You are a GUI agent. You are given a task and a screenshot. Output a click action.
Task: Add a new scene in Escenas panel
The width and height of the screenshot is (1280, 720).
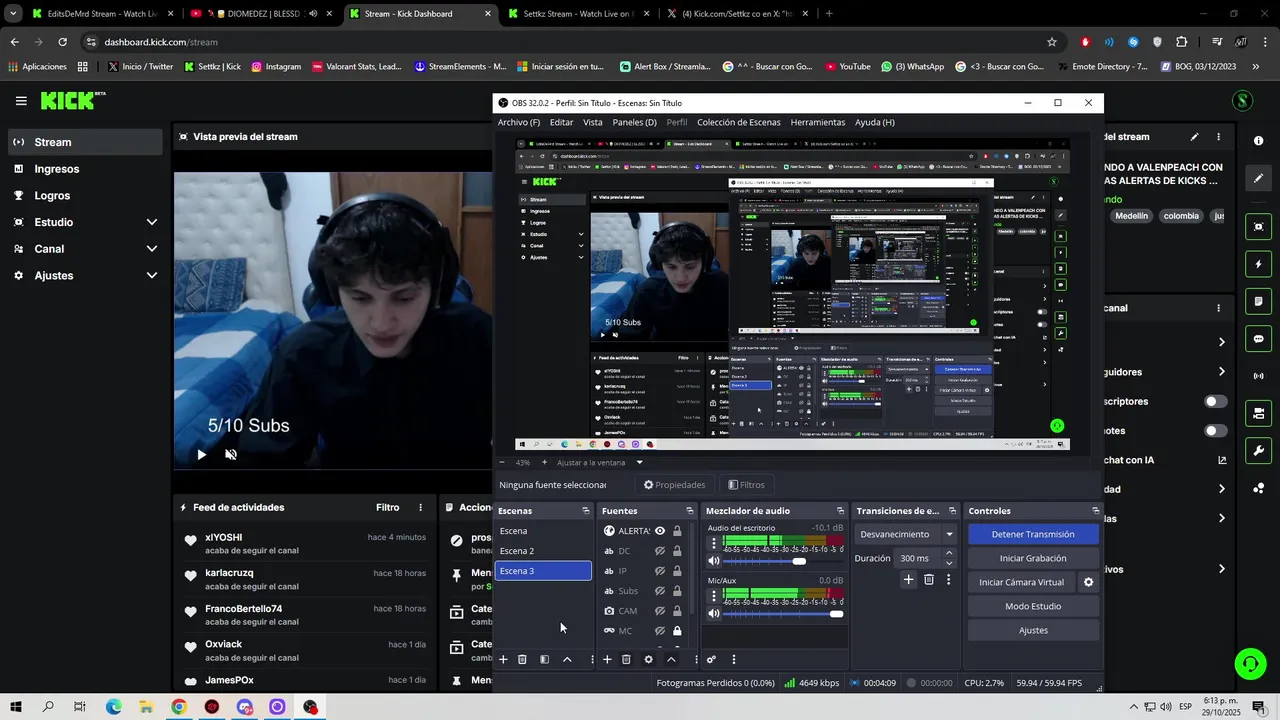(504, 659)
